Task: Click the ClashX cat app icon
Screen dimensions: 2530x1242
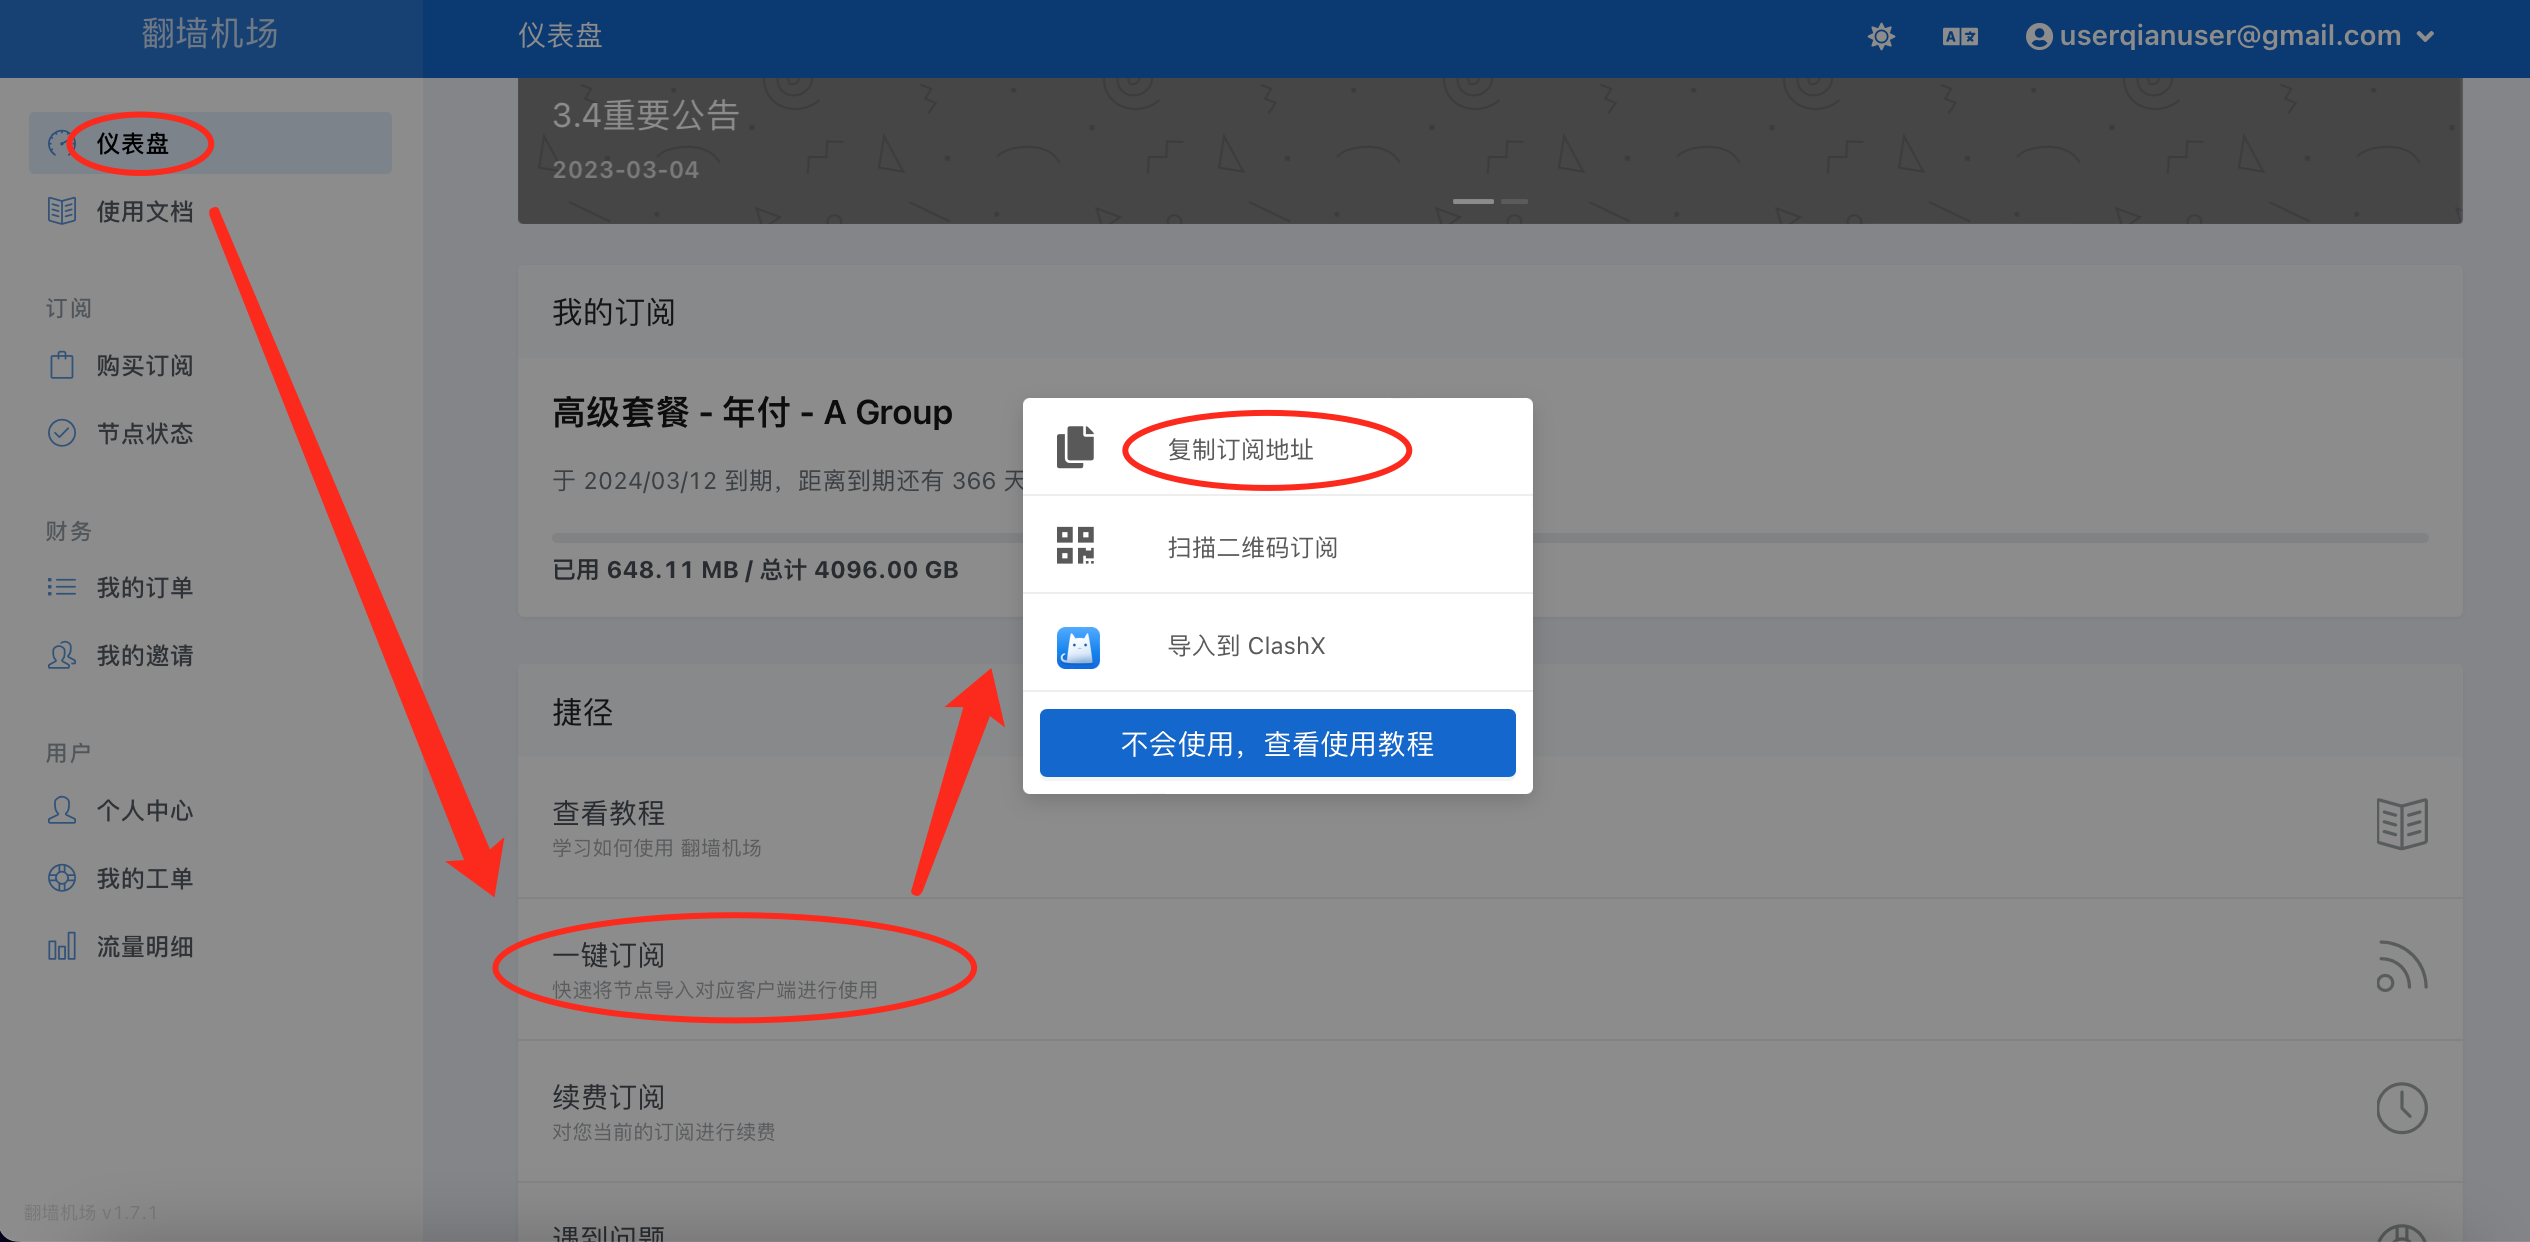Action: (x=1078, y=647)
